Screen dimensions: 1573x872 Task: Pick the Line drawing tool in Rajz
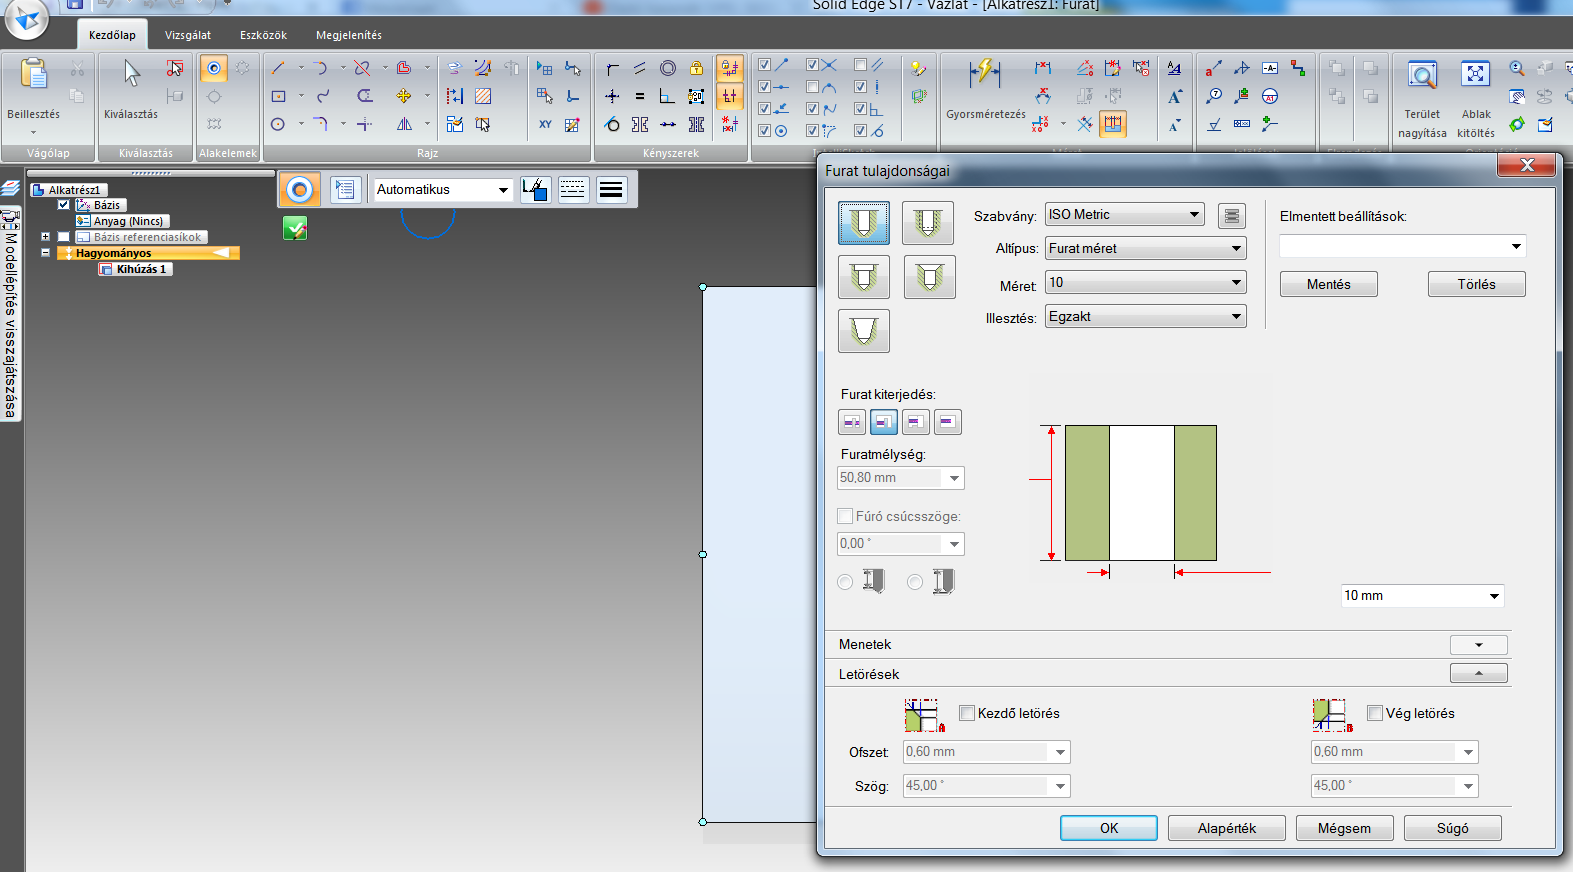tap(278, 68)
